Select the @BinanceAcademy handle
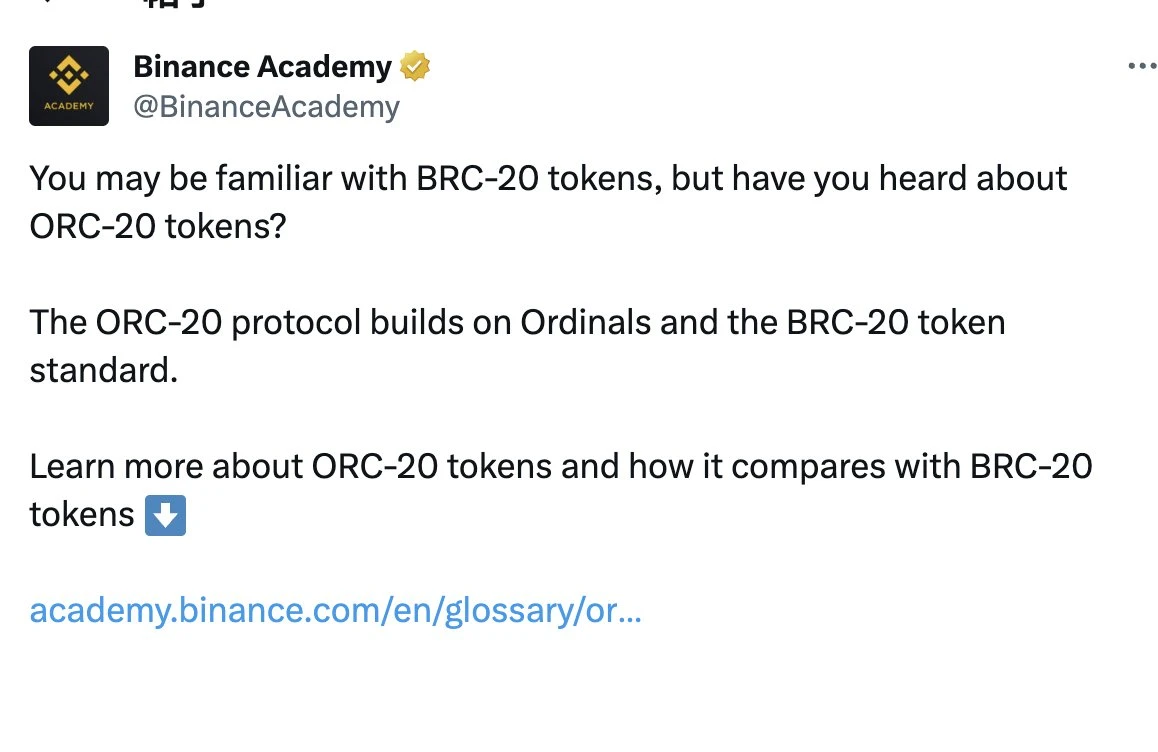 coord(265,106)
